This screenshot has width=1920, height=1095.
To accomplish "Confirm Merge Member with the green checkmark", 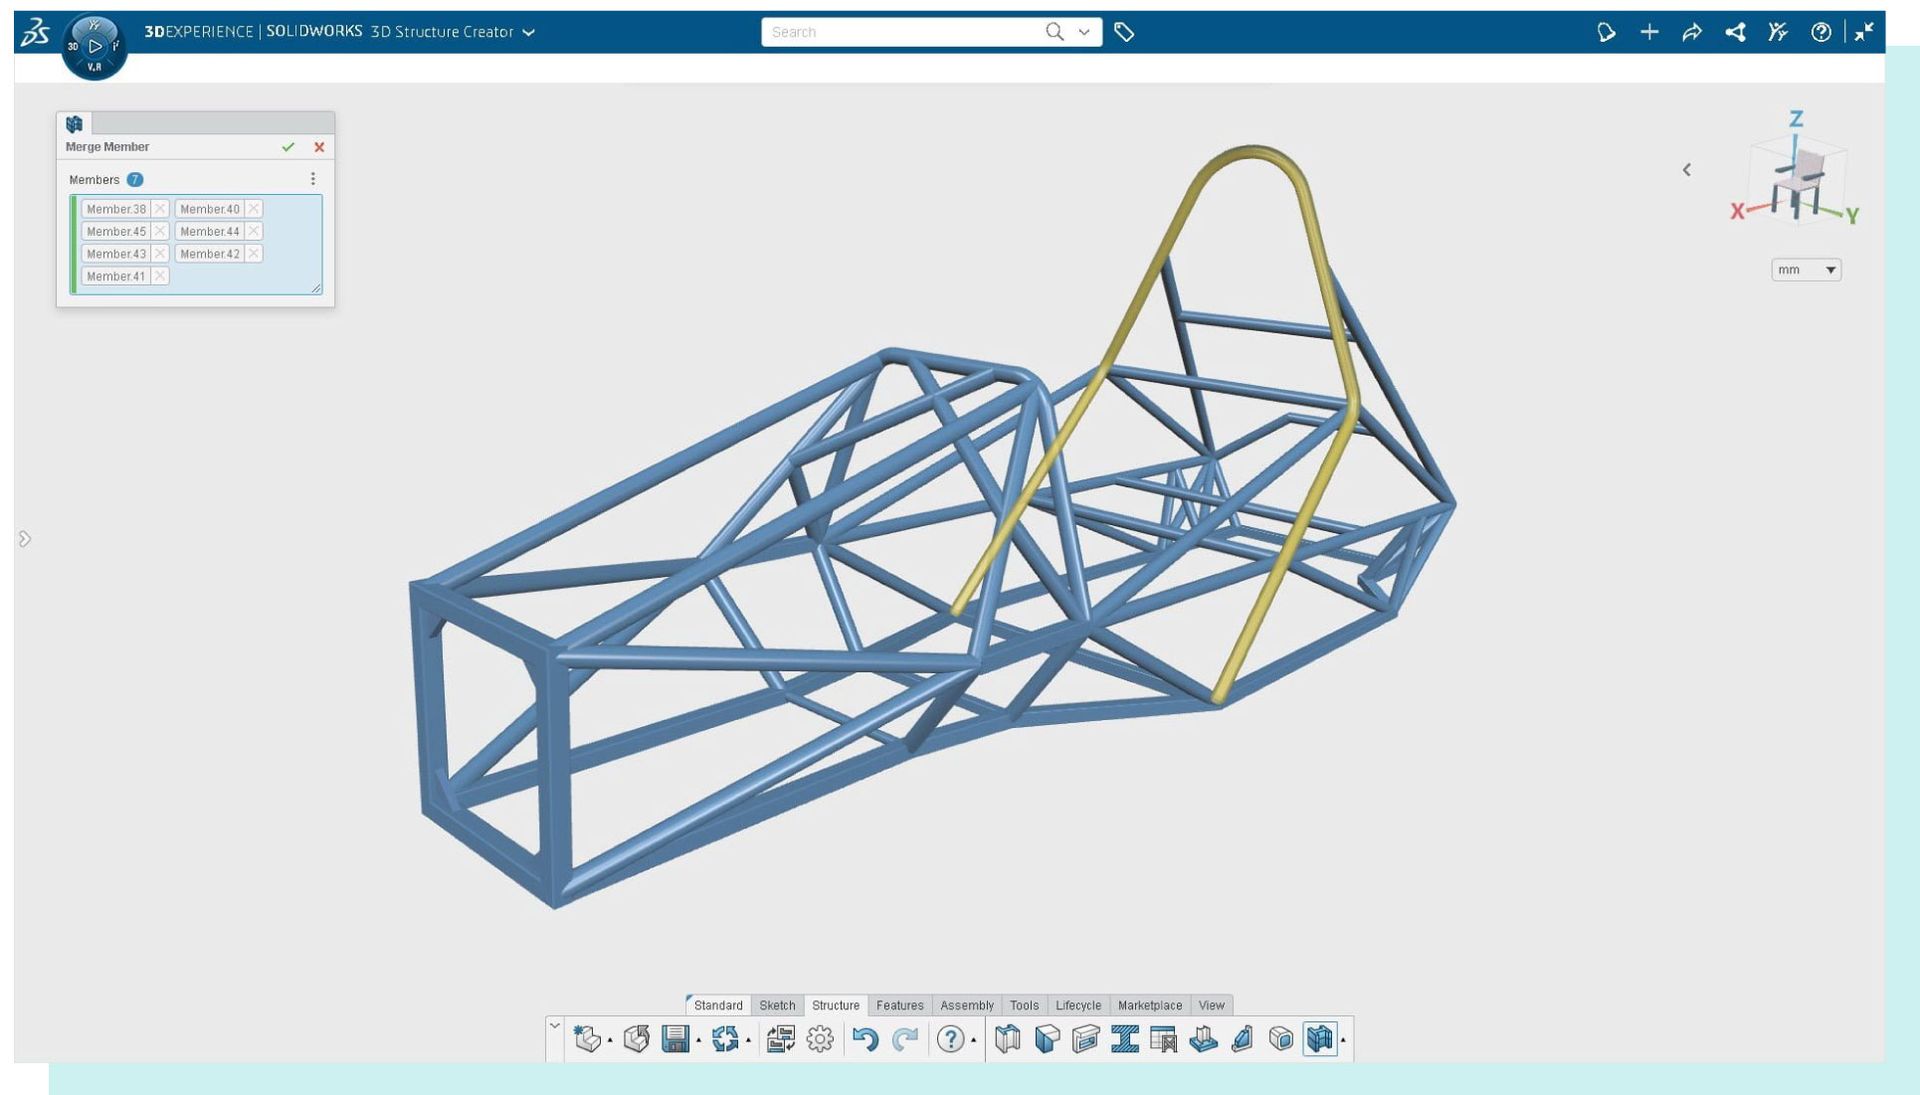I will pos(289,147).
